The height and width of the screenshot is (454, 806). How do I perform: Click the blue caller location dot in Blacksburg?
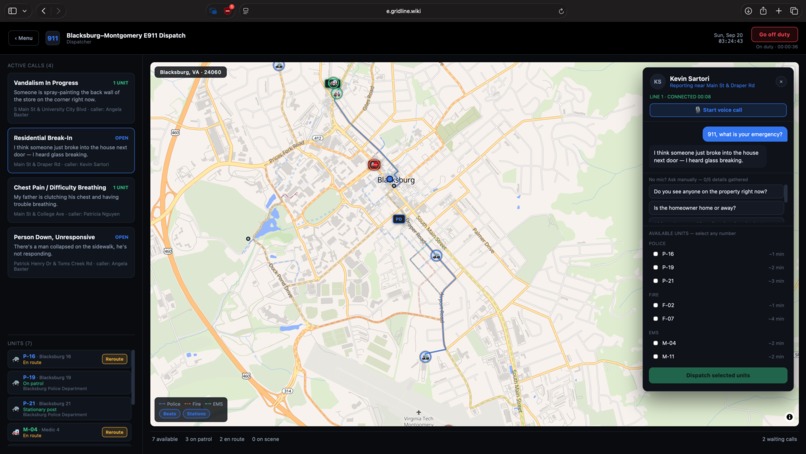390,179
